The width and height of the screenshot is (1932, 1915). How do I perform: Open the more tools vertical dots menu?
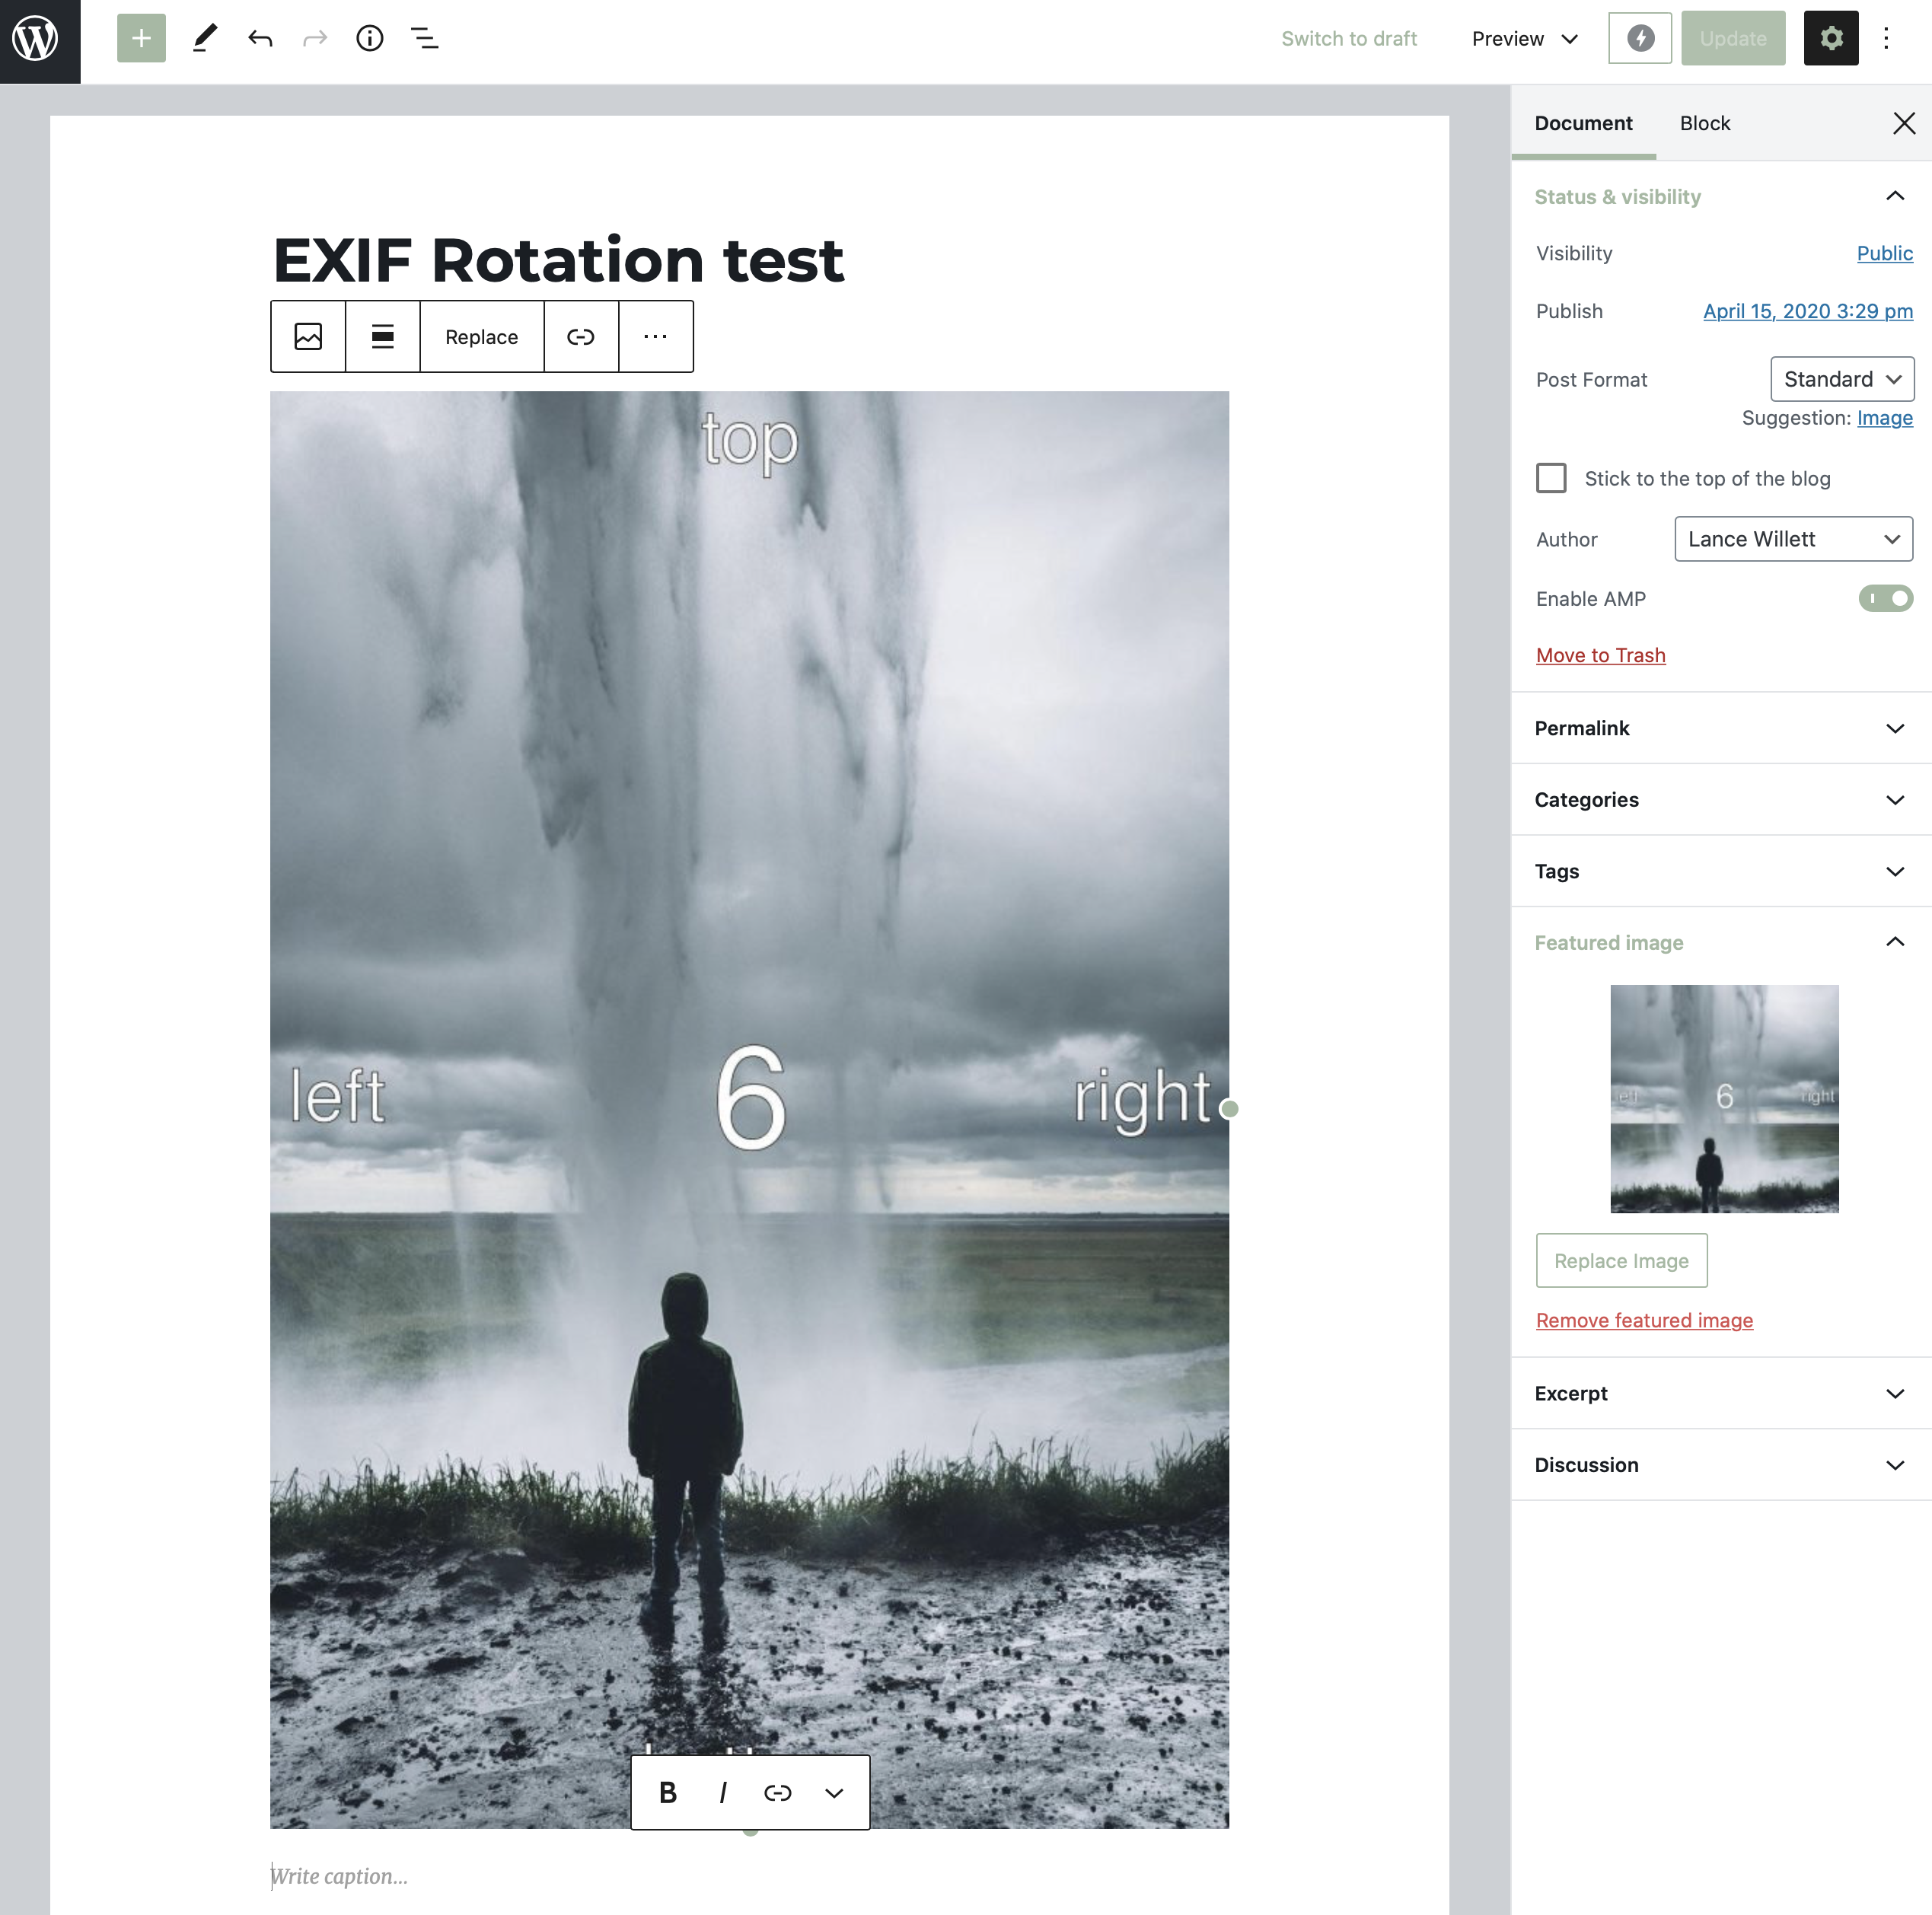1886,39
